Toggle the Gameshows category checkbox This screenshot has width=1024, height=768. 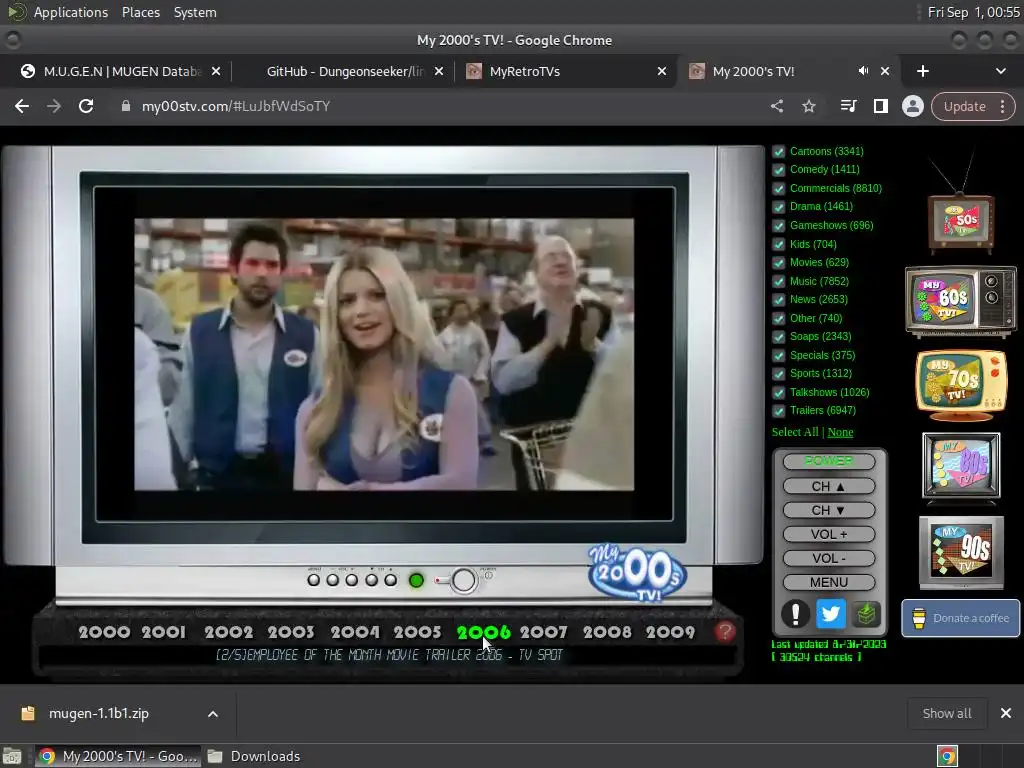778,226
